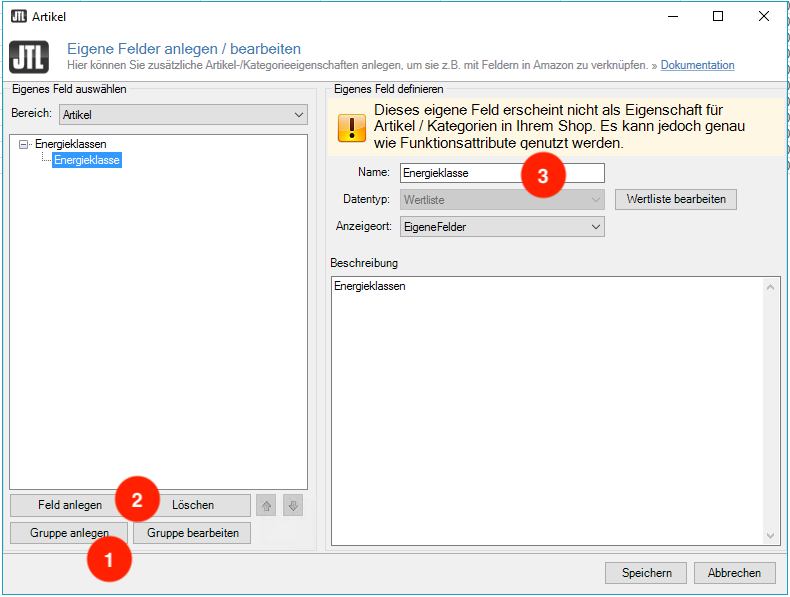Viewport: 790px width, 597px height.
Task: Cancel with the Abbrechen button
Action: click(x=734, y=573)
